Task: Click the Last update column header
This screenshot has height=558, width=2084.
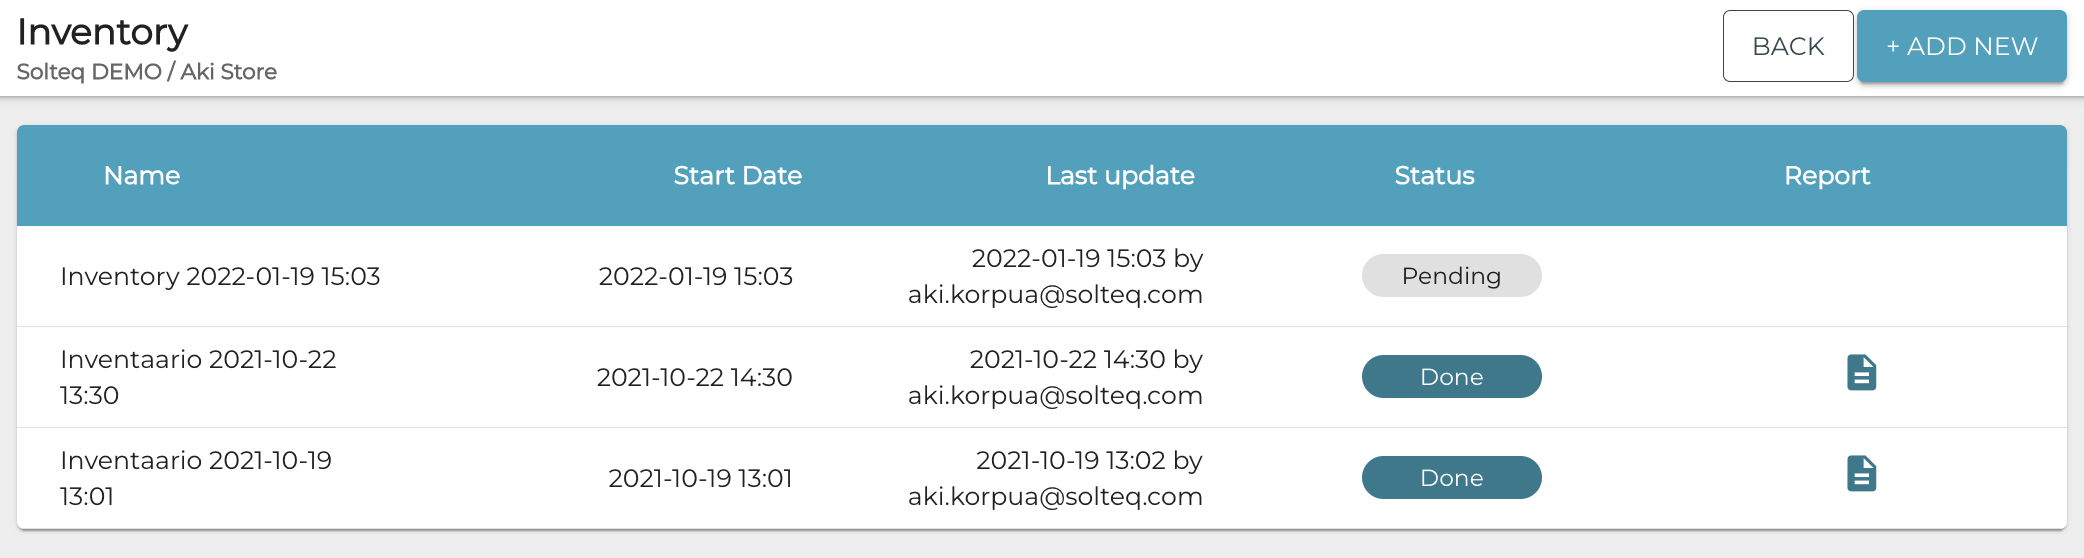Action: pyautogui.click(x=1120, y=176)
